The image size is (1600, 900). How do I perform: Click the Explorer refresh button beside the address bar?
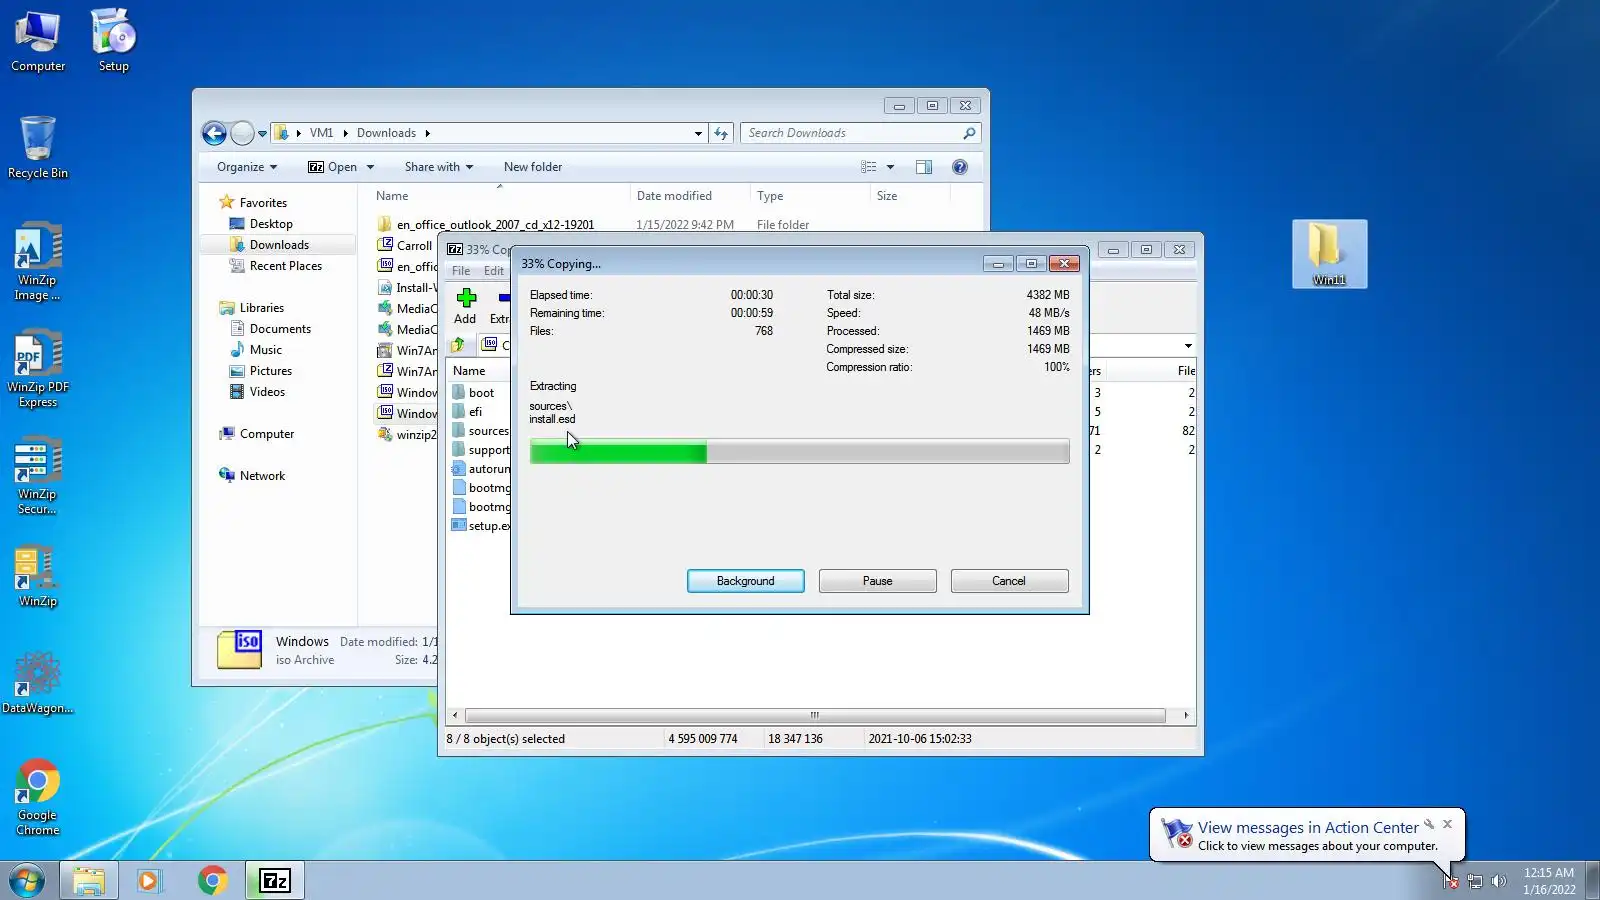coord(721,133)
